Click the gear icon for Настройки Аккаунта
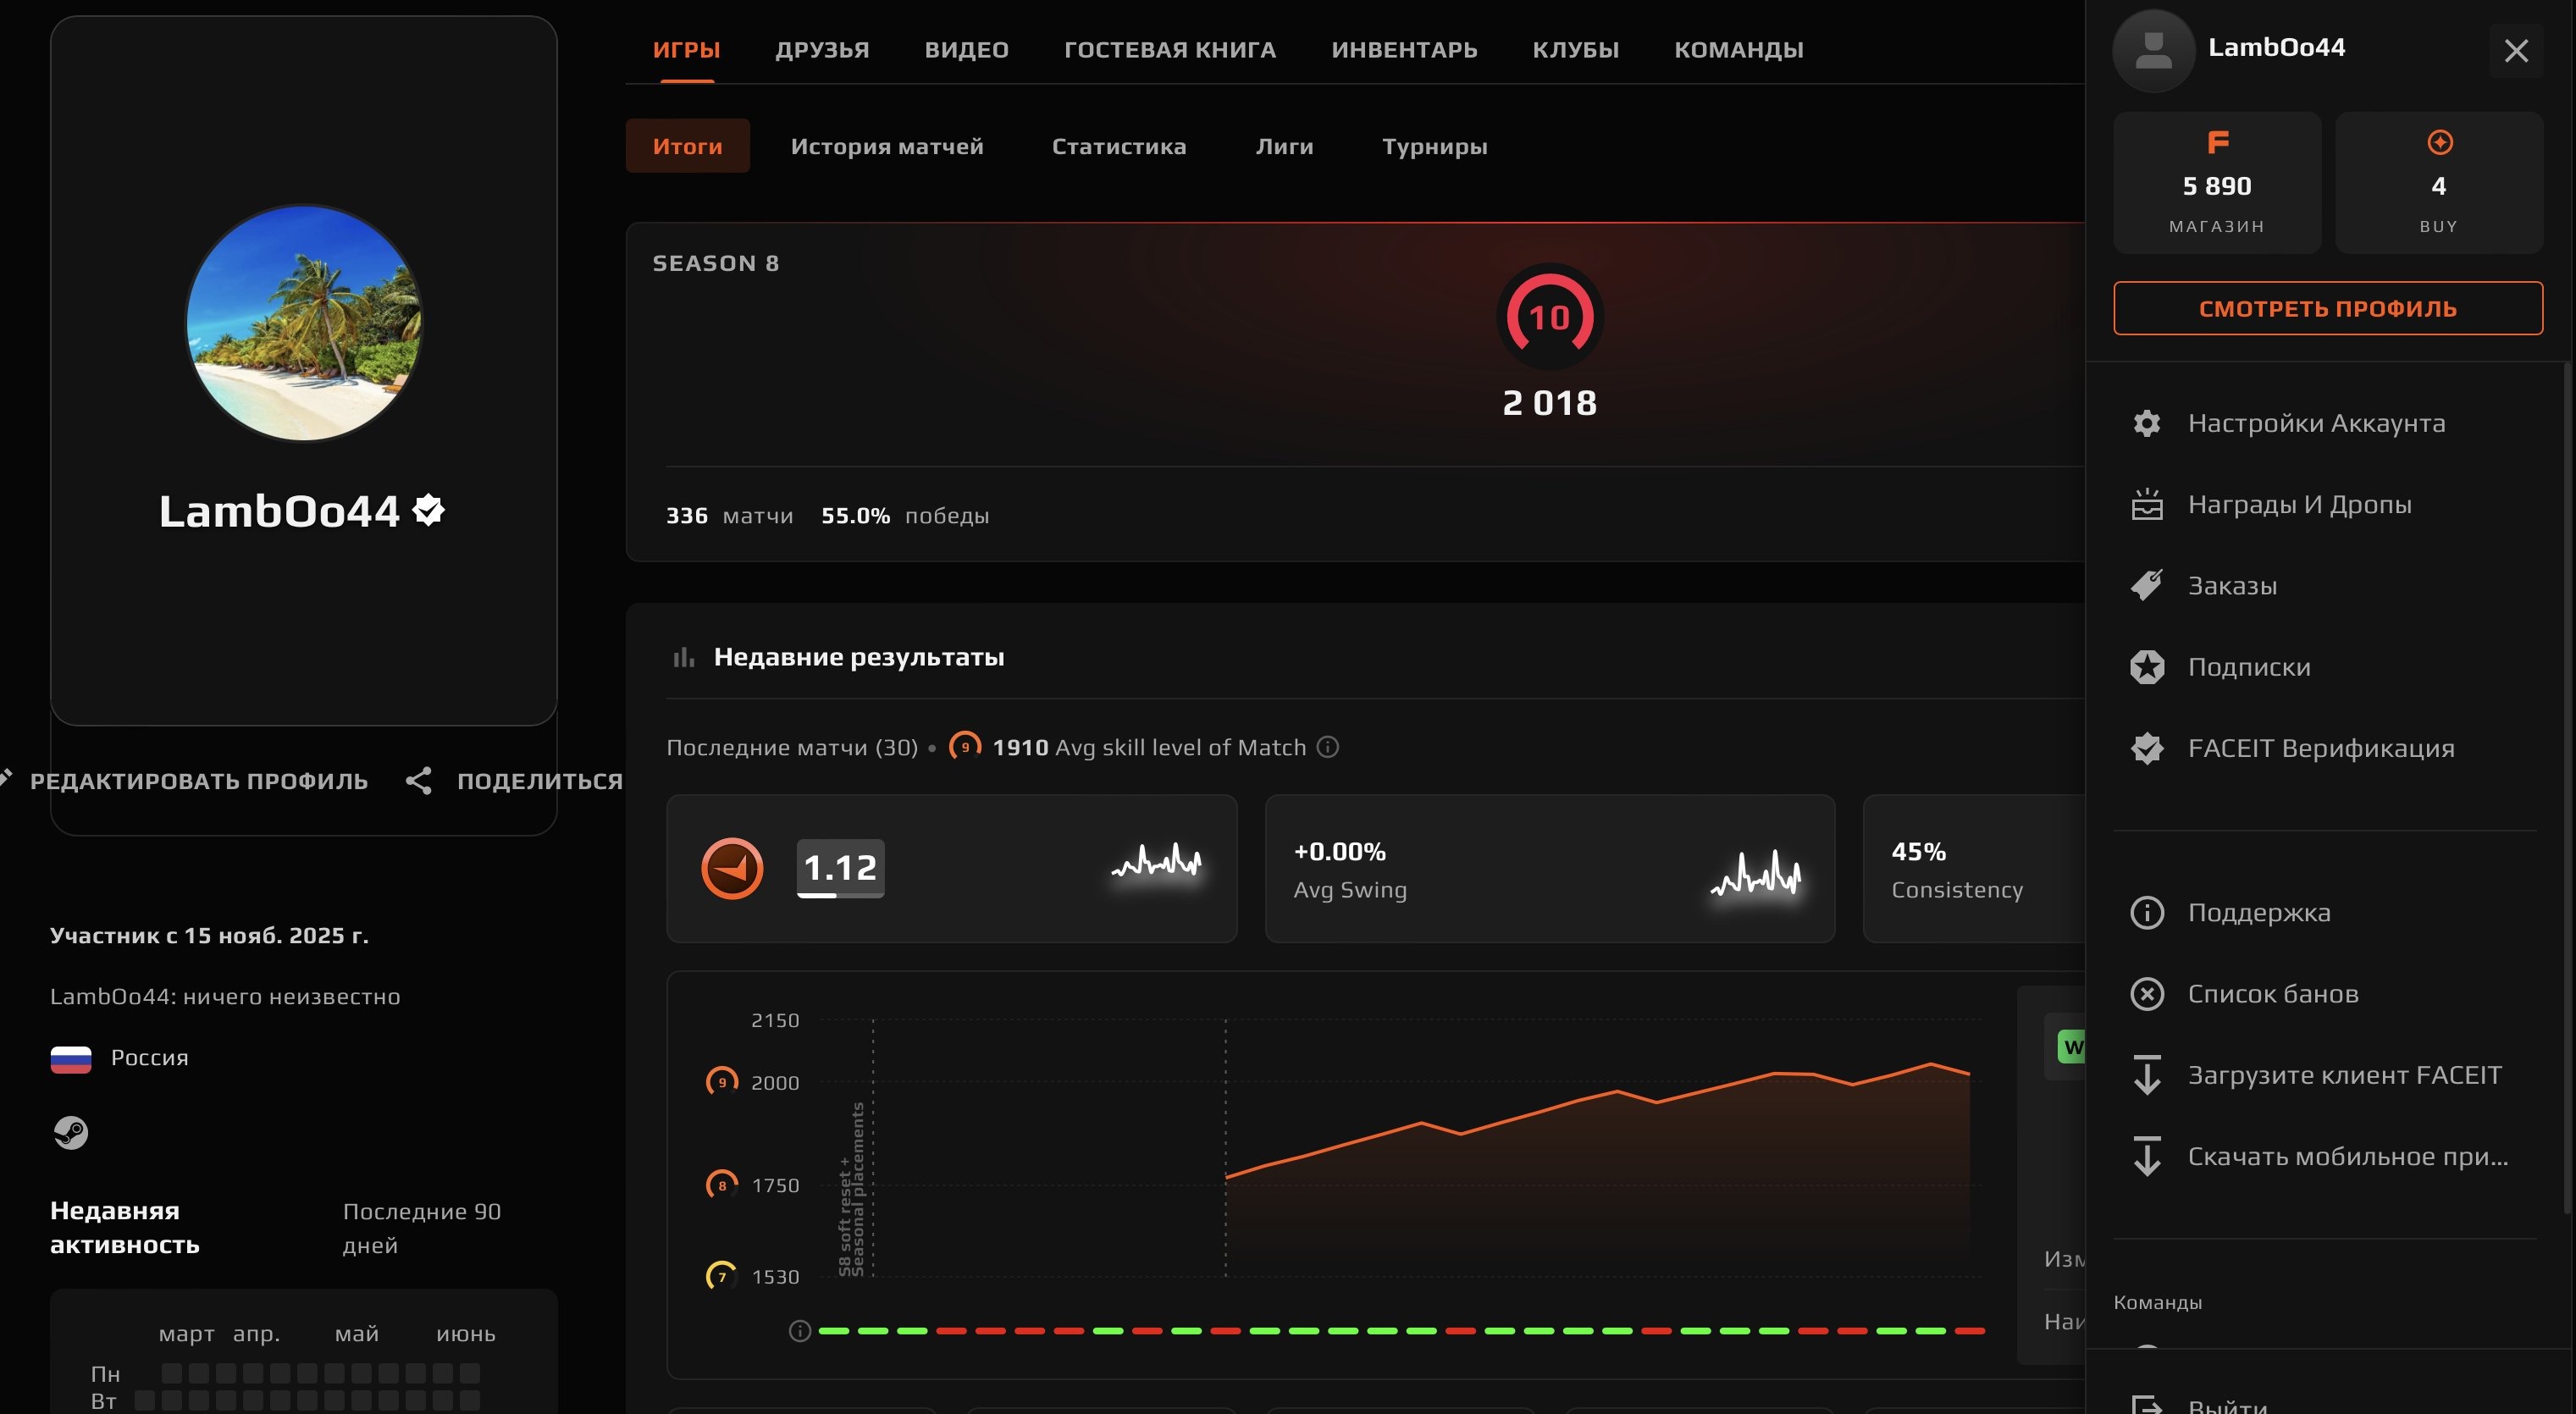Viewport: 2576px width, 1414px height. click(x=2146, y=423)
